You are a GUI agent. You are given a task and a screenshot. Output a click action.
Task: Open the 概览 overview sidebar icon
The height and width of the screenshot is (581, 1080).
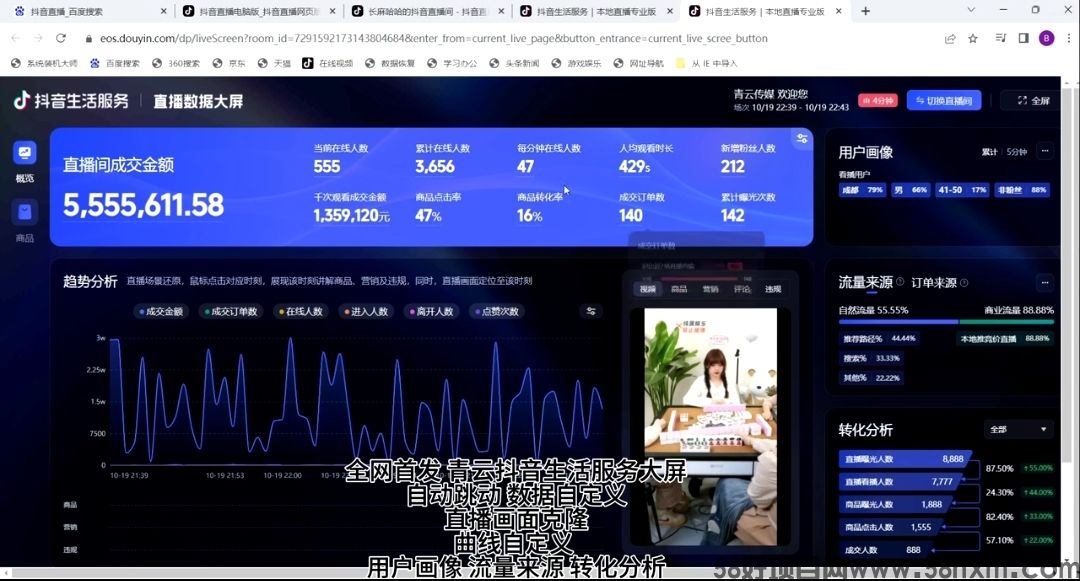point(25,153)
